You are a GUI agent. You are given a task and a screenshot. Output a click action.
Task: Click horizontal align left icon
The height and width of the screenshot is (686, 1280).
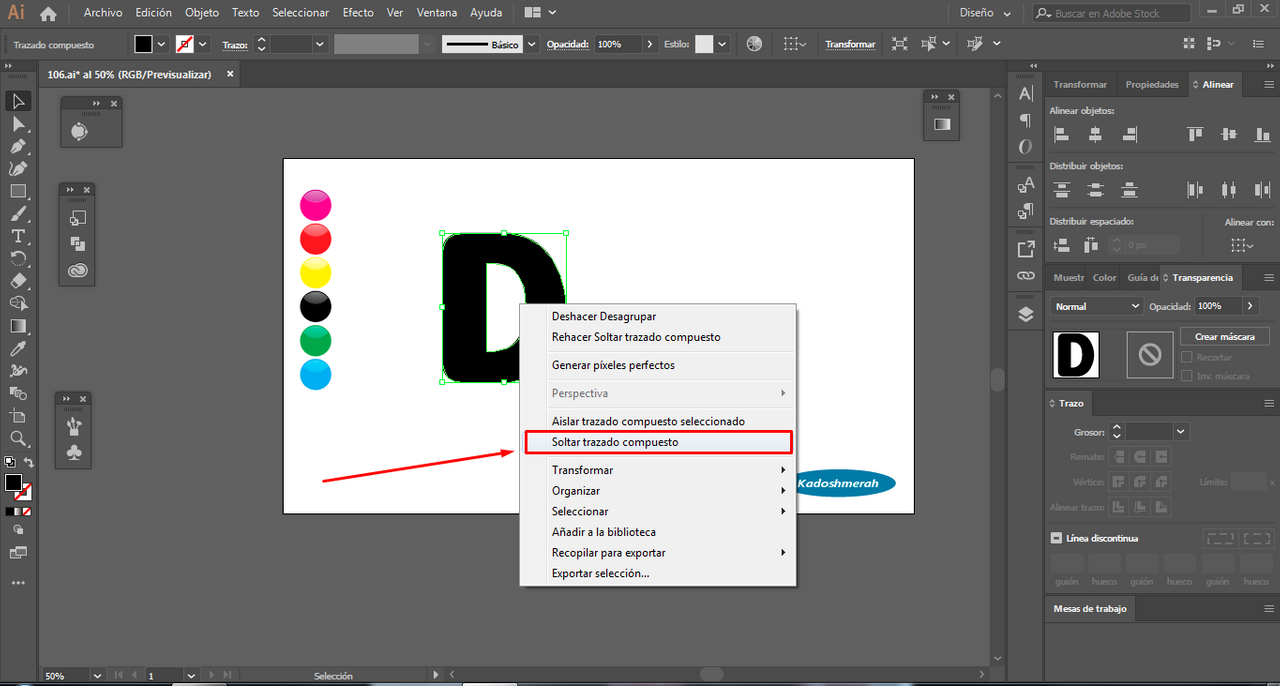[1062, 134]
